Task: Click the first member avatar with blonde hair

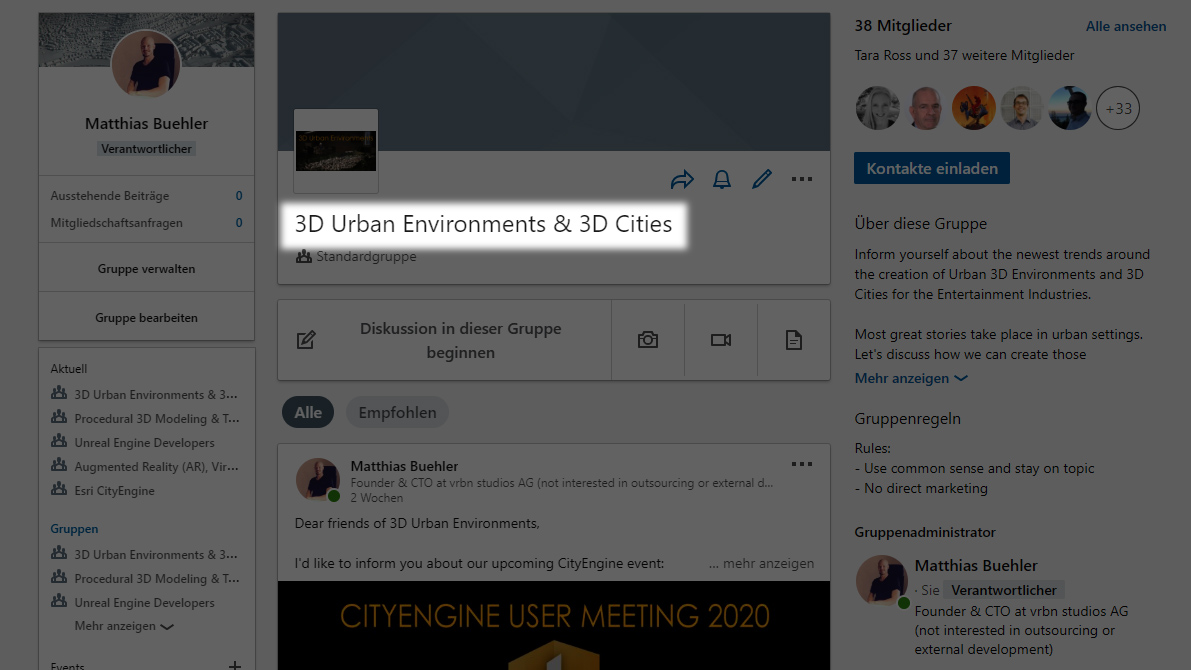Action: 877,108
